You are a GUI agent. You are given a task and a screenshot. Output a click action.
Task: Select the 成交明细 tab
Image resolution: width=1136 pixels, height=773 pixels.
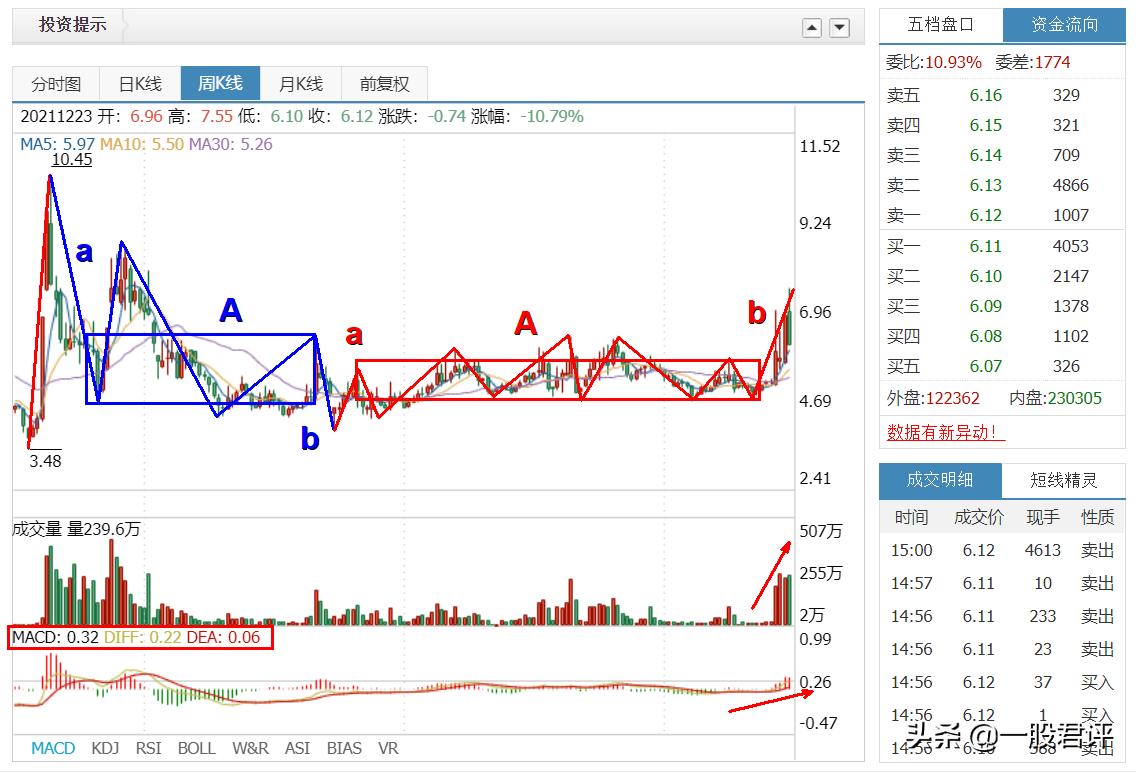pyautogui.click(x=940, y=480)
